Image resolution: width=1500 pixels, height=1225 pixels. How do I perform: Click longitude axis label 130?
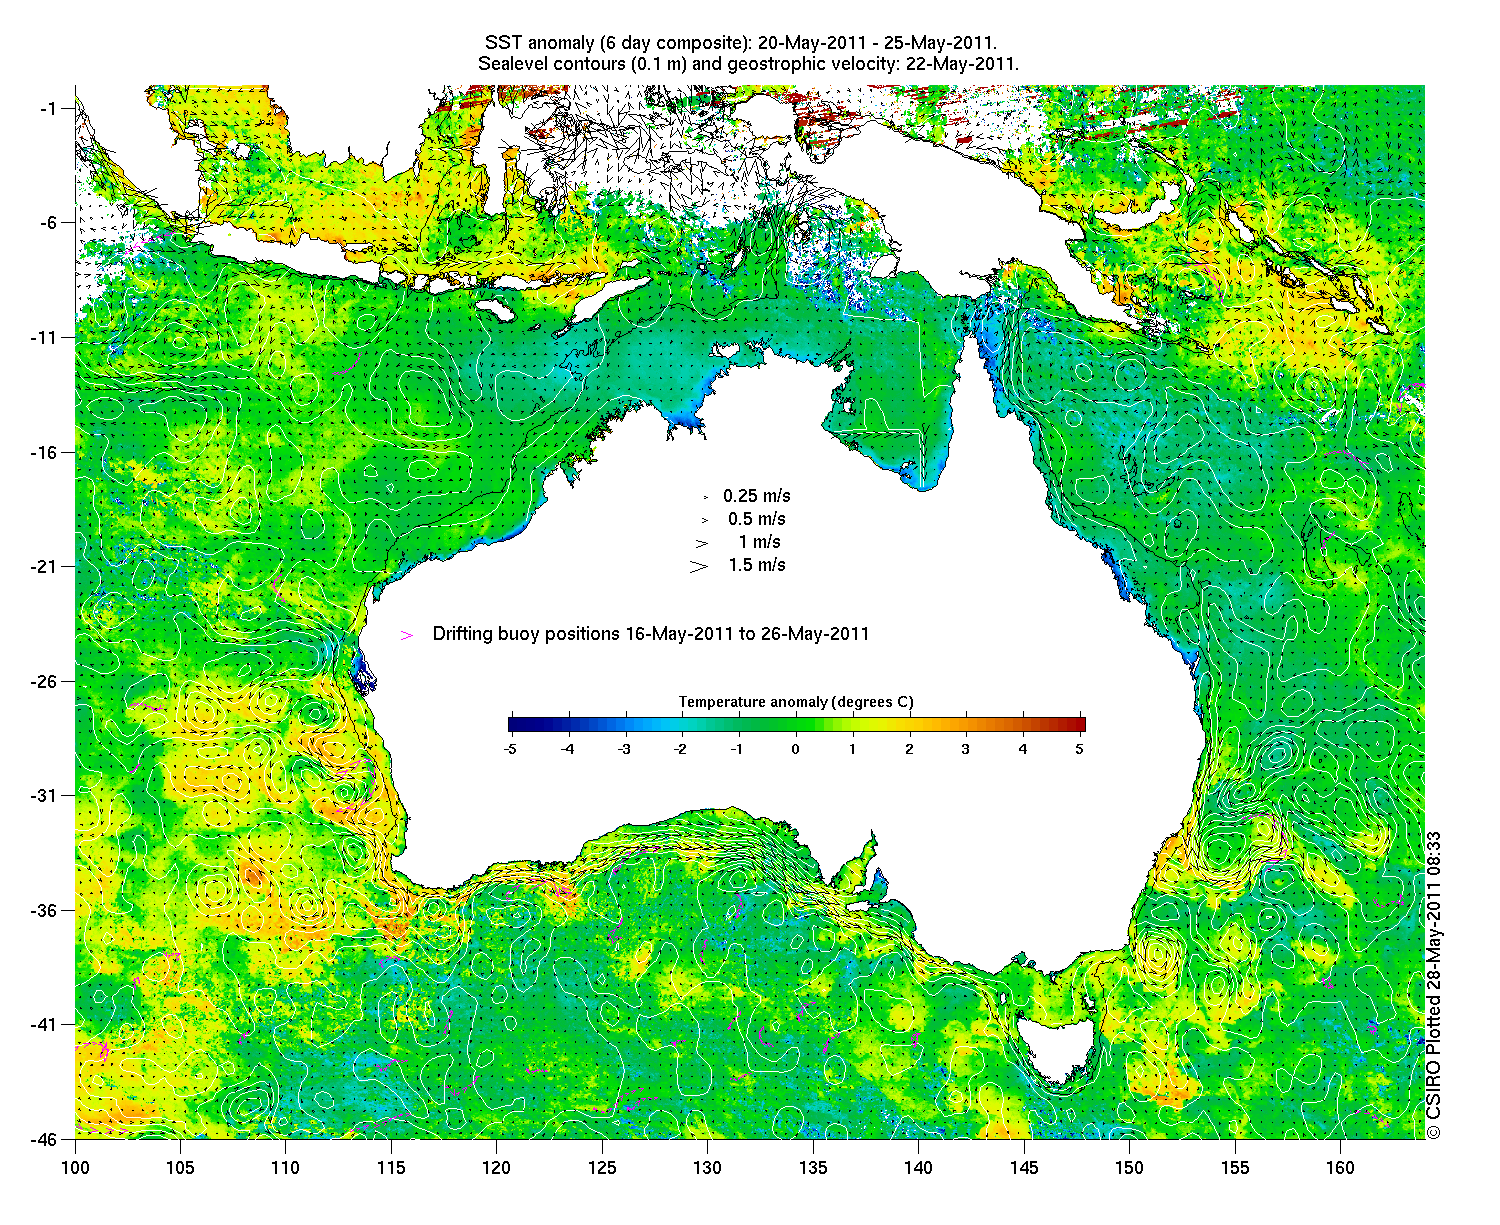(x=707, y=1167)
